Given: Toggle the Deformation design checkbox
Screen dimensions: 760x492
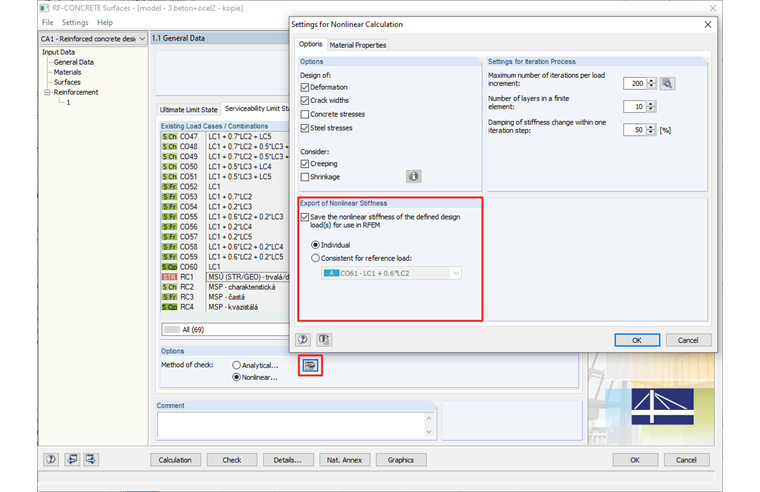Looking at the screenshot, I should tap(304, 87).
